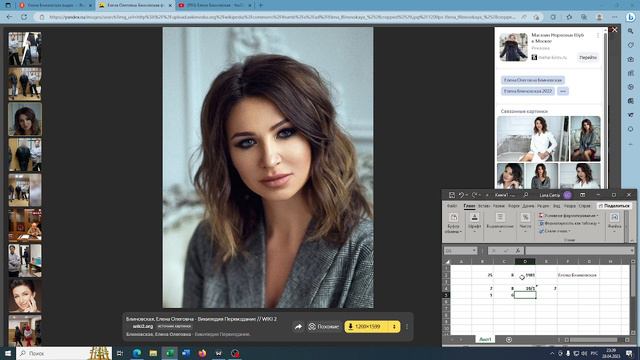Select column D header in Excel
Image resolution: width=640 pixels, height=360 pixels.
click(x=525, y=261)
